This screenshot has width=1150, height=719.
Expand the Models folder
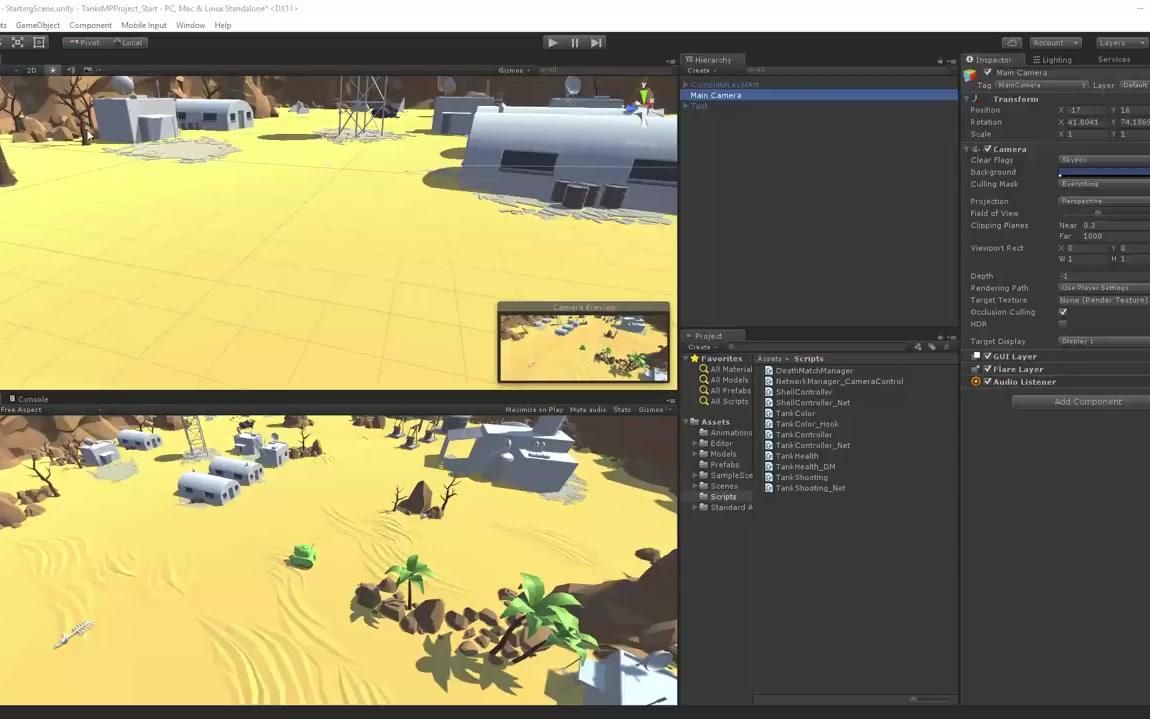click(695, 454)
